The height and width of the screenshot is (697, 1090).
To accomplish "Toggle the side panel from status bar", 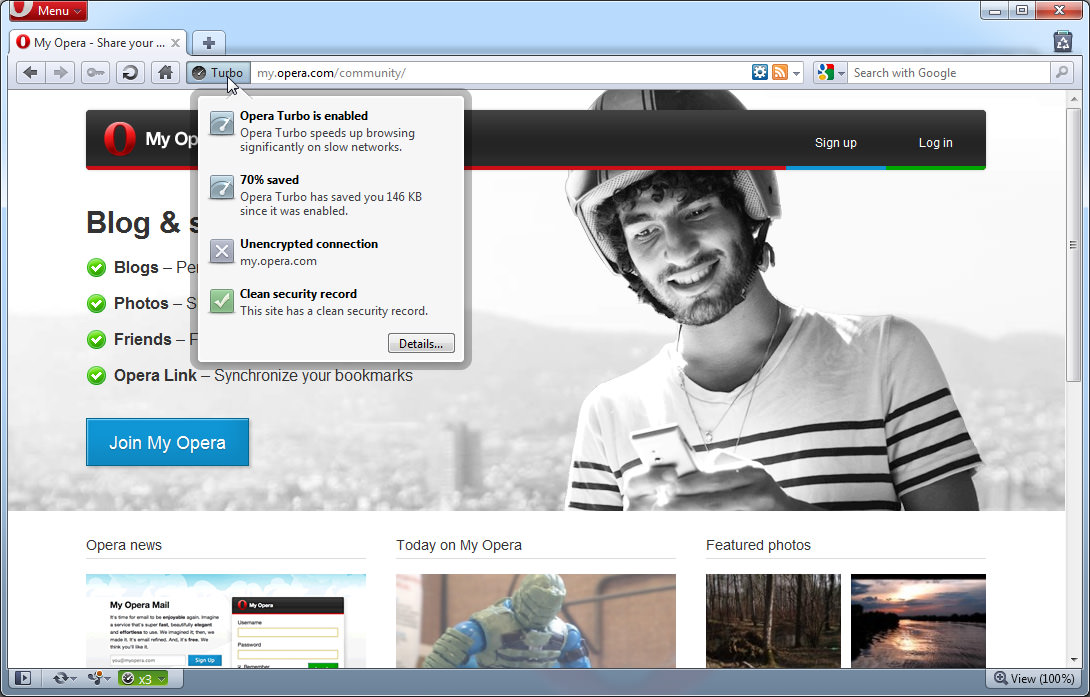I will 22,678.
